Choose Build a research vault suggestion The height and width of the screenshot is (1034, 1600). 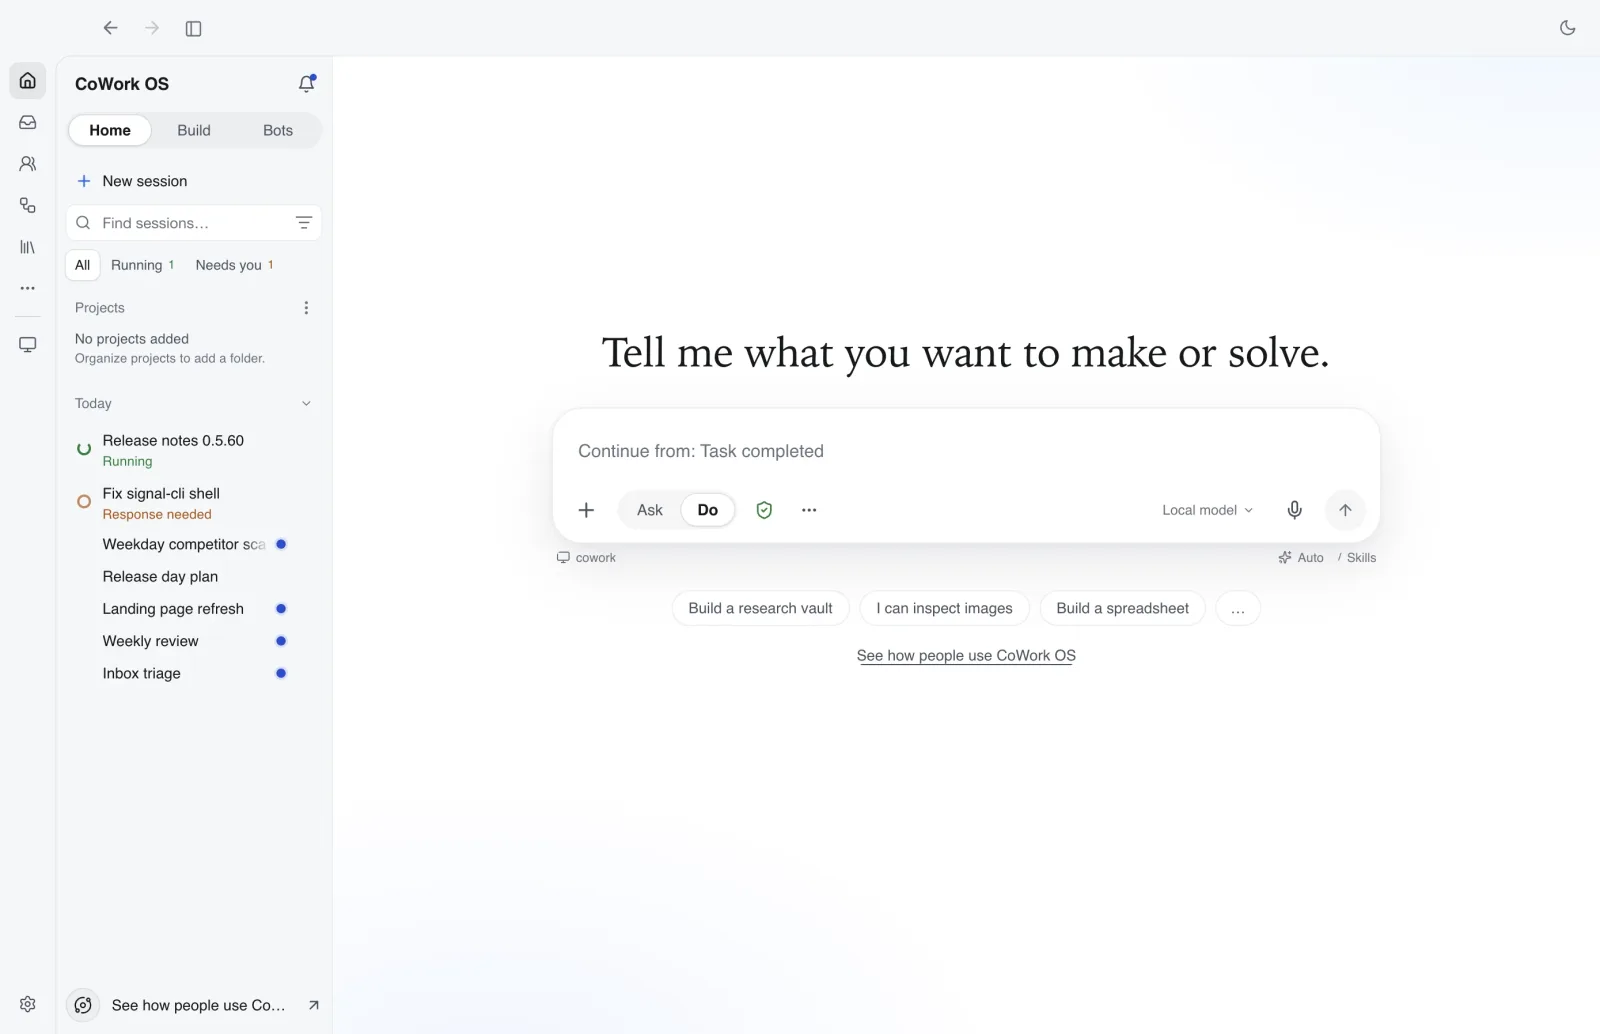(x=760, y=608)
